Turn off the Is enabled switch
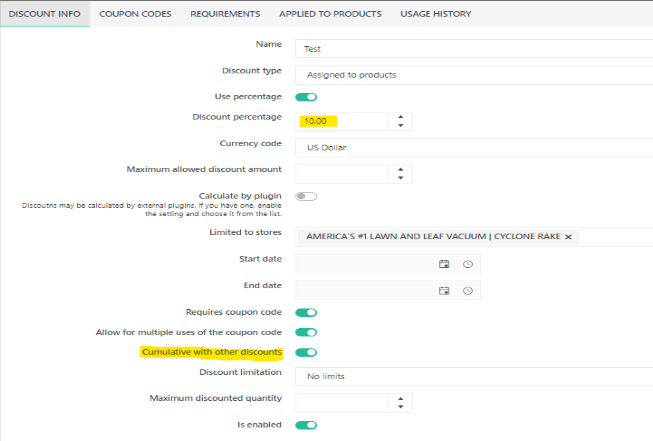 pyautogui.click(x=306, y=425)
